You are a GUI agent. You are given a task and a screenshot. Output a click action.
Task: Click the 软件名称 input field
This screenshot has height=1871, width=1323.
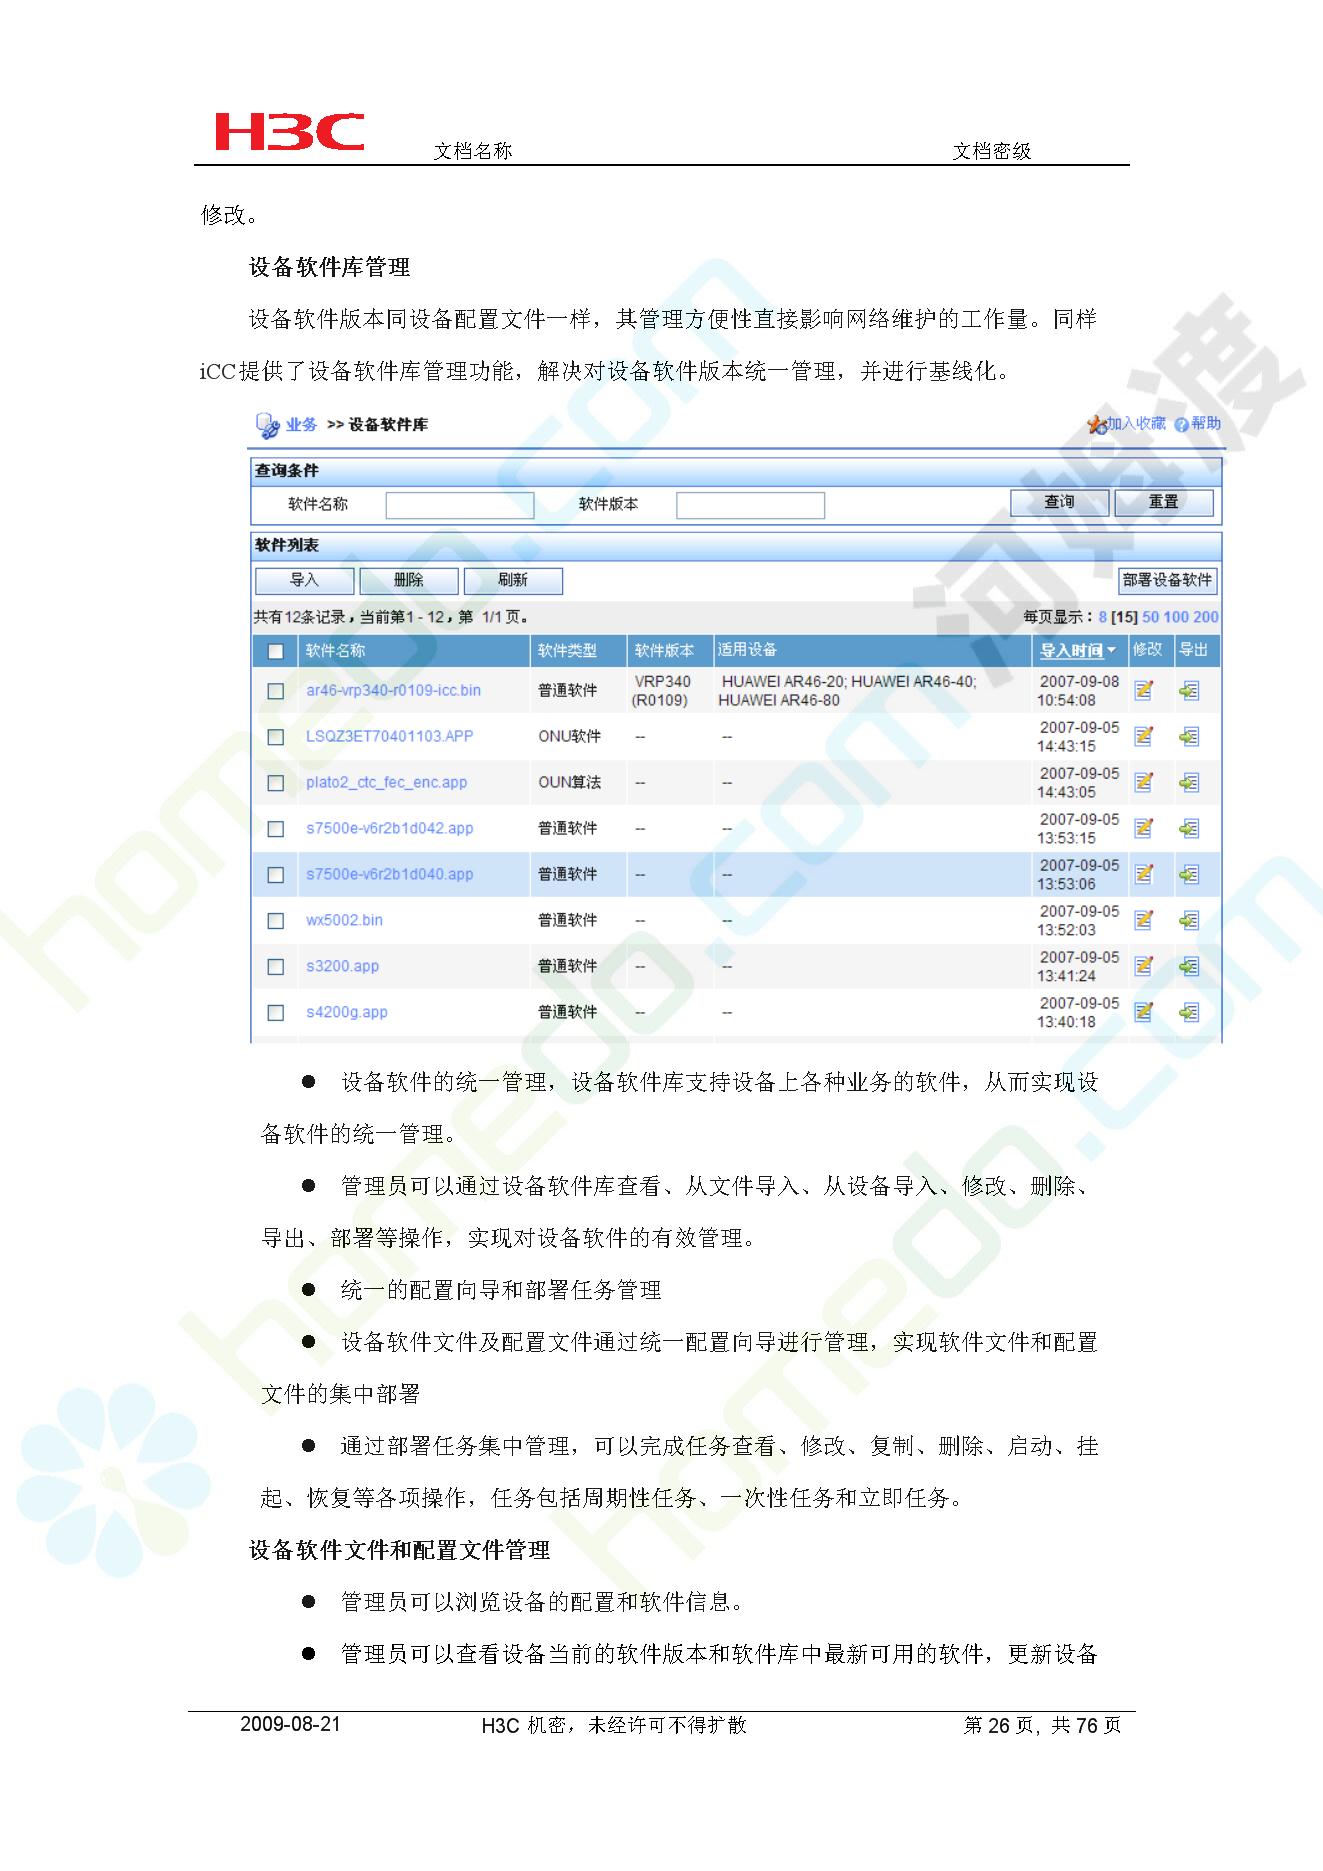pos(460,505)
